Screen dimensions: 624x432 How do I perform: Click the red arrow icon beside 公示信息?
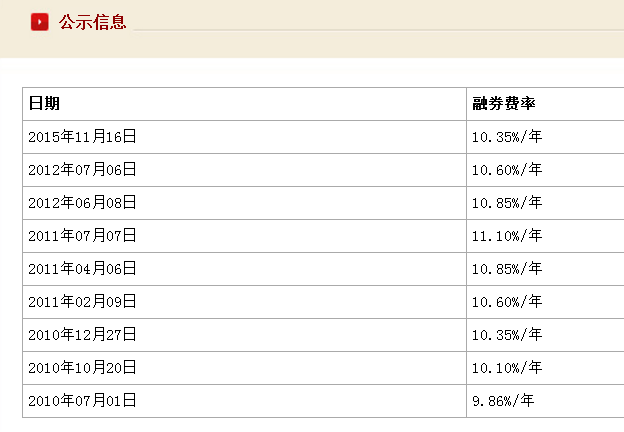point(40,22)
